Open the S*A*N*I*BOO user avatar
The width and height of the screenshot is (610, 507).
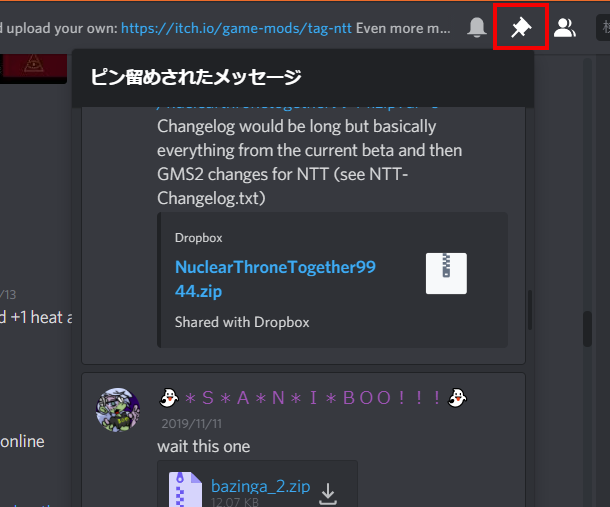click(118, 409)
